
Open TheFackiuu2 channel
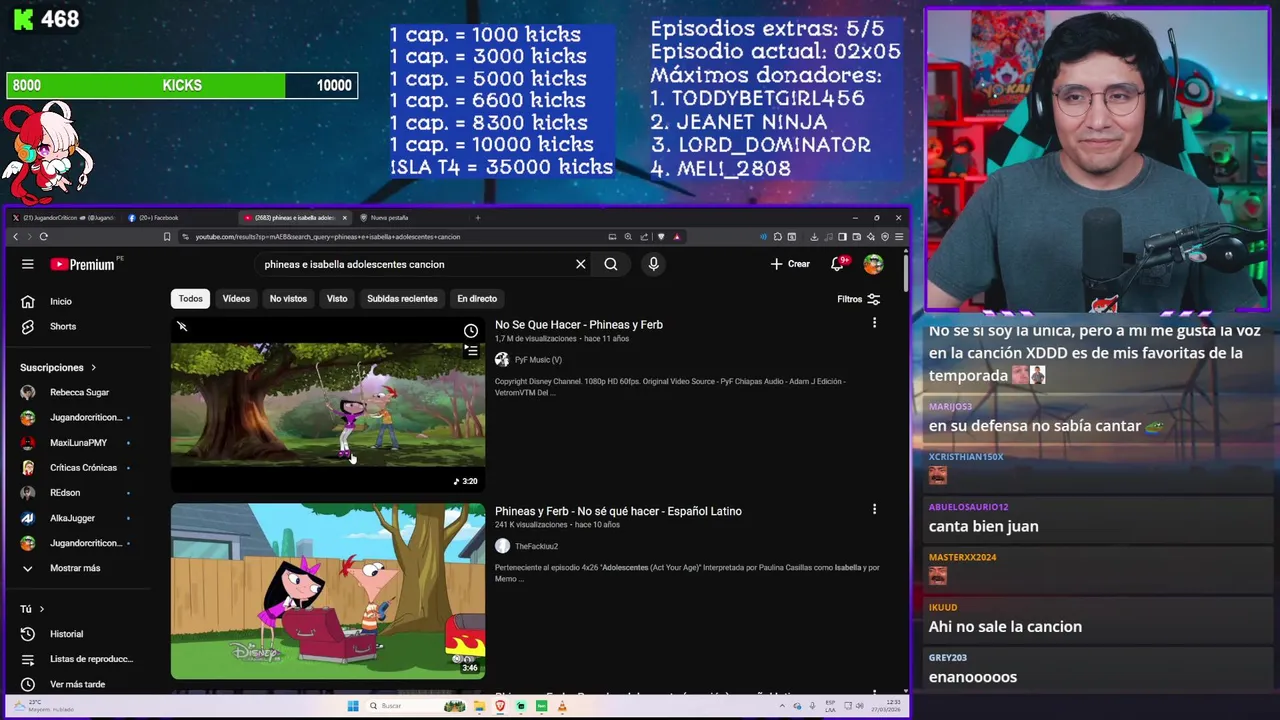[x=536, y=546]
